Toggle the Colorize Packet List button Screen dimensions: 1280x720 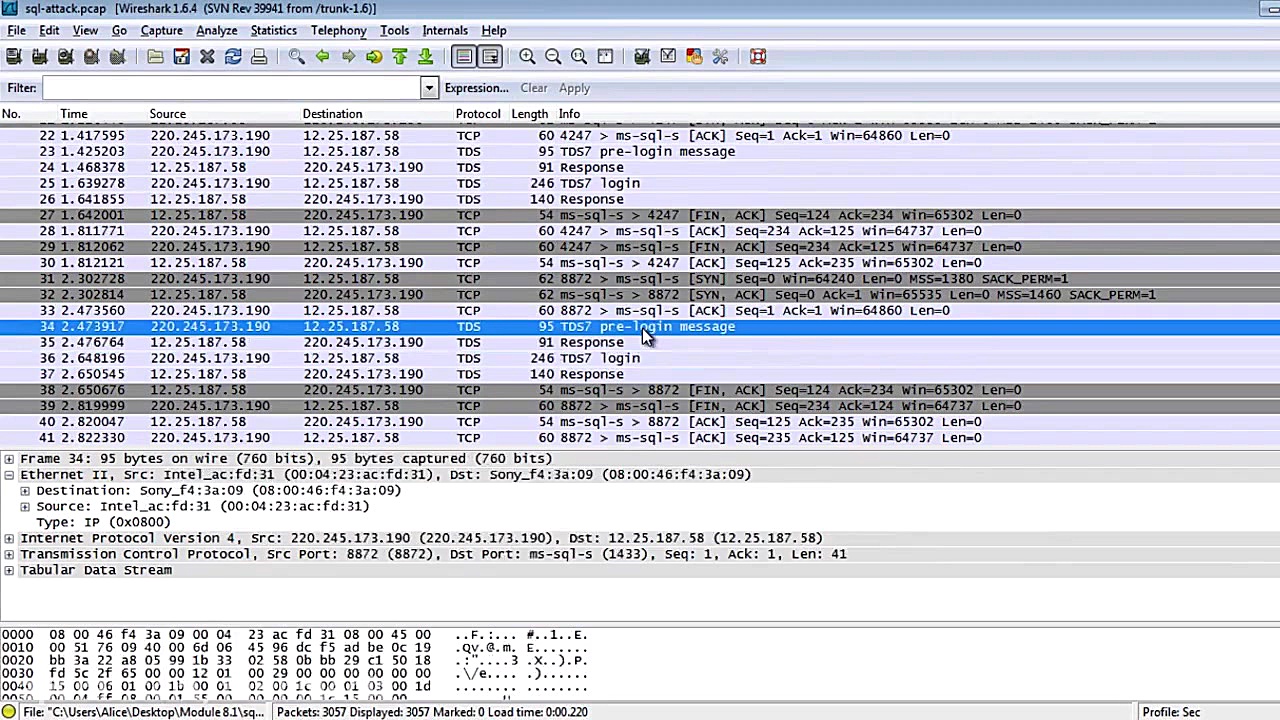[463, 57]
